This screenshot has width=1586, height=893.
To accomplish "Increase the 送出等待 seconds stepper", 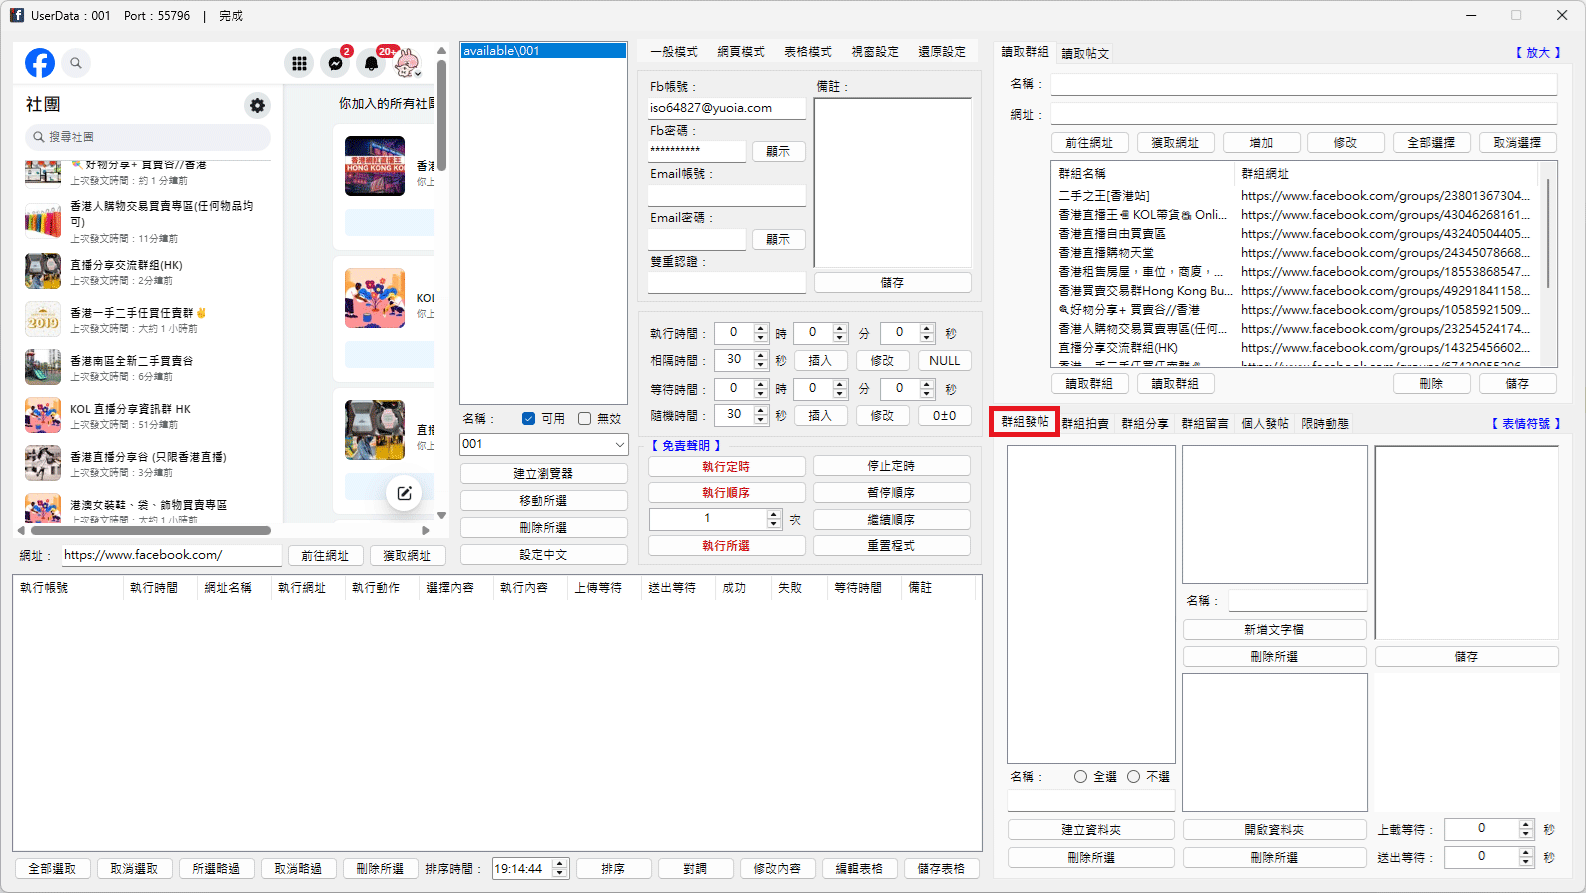I will [1526, 853].
